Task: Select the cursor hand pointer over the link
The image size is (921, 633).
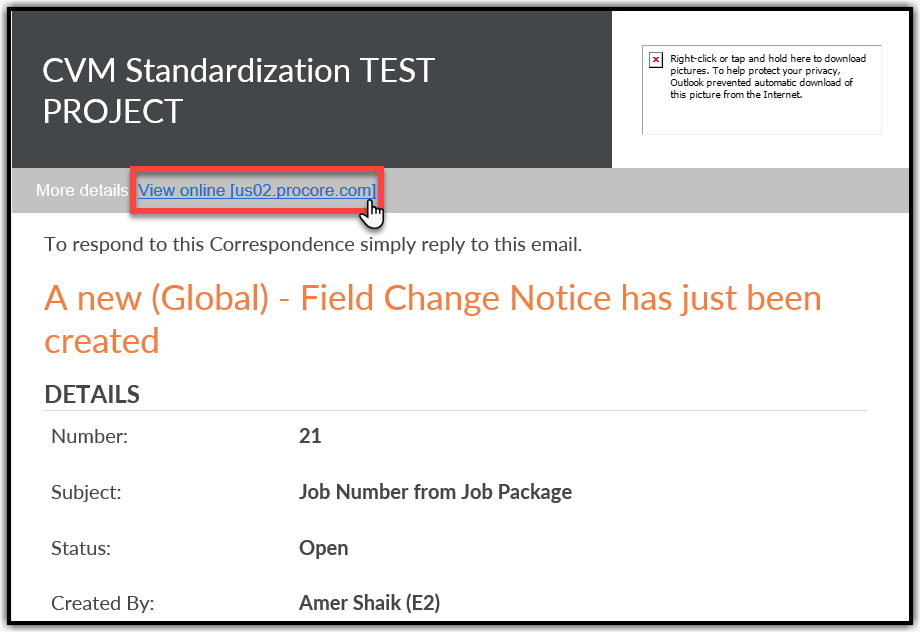Action: click(373, 212)
